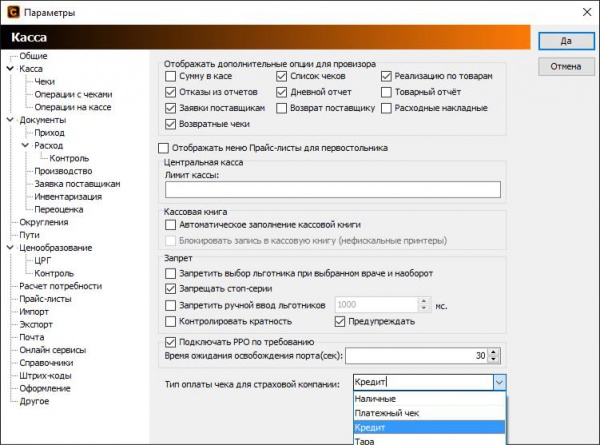Toggle the Запрещать стоп-серии checkbox
Screen dimensions: 600x445
171,289
